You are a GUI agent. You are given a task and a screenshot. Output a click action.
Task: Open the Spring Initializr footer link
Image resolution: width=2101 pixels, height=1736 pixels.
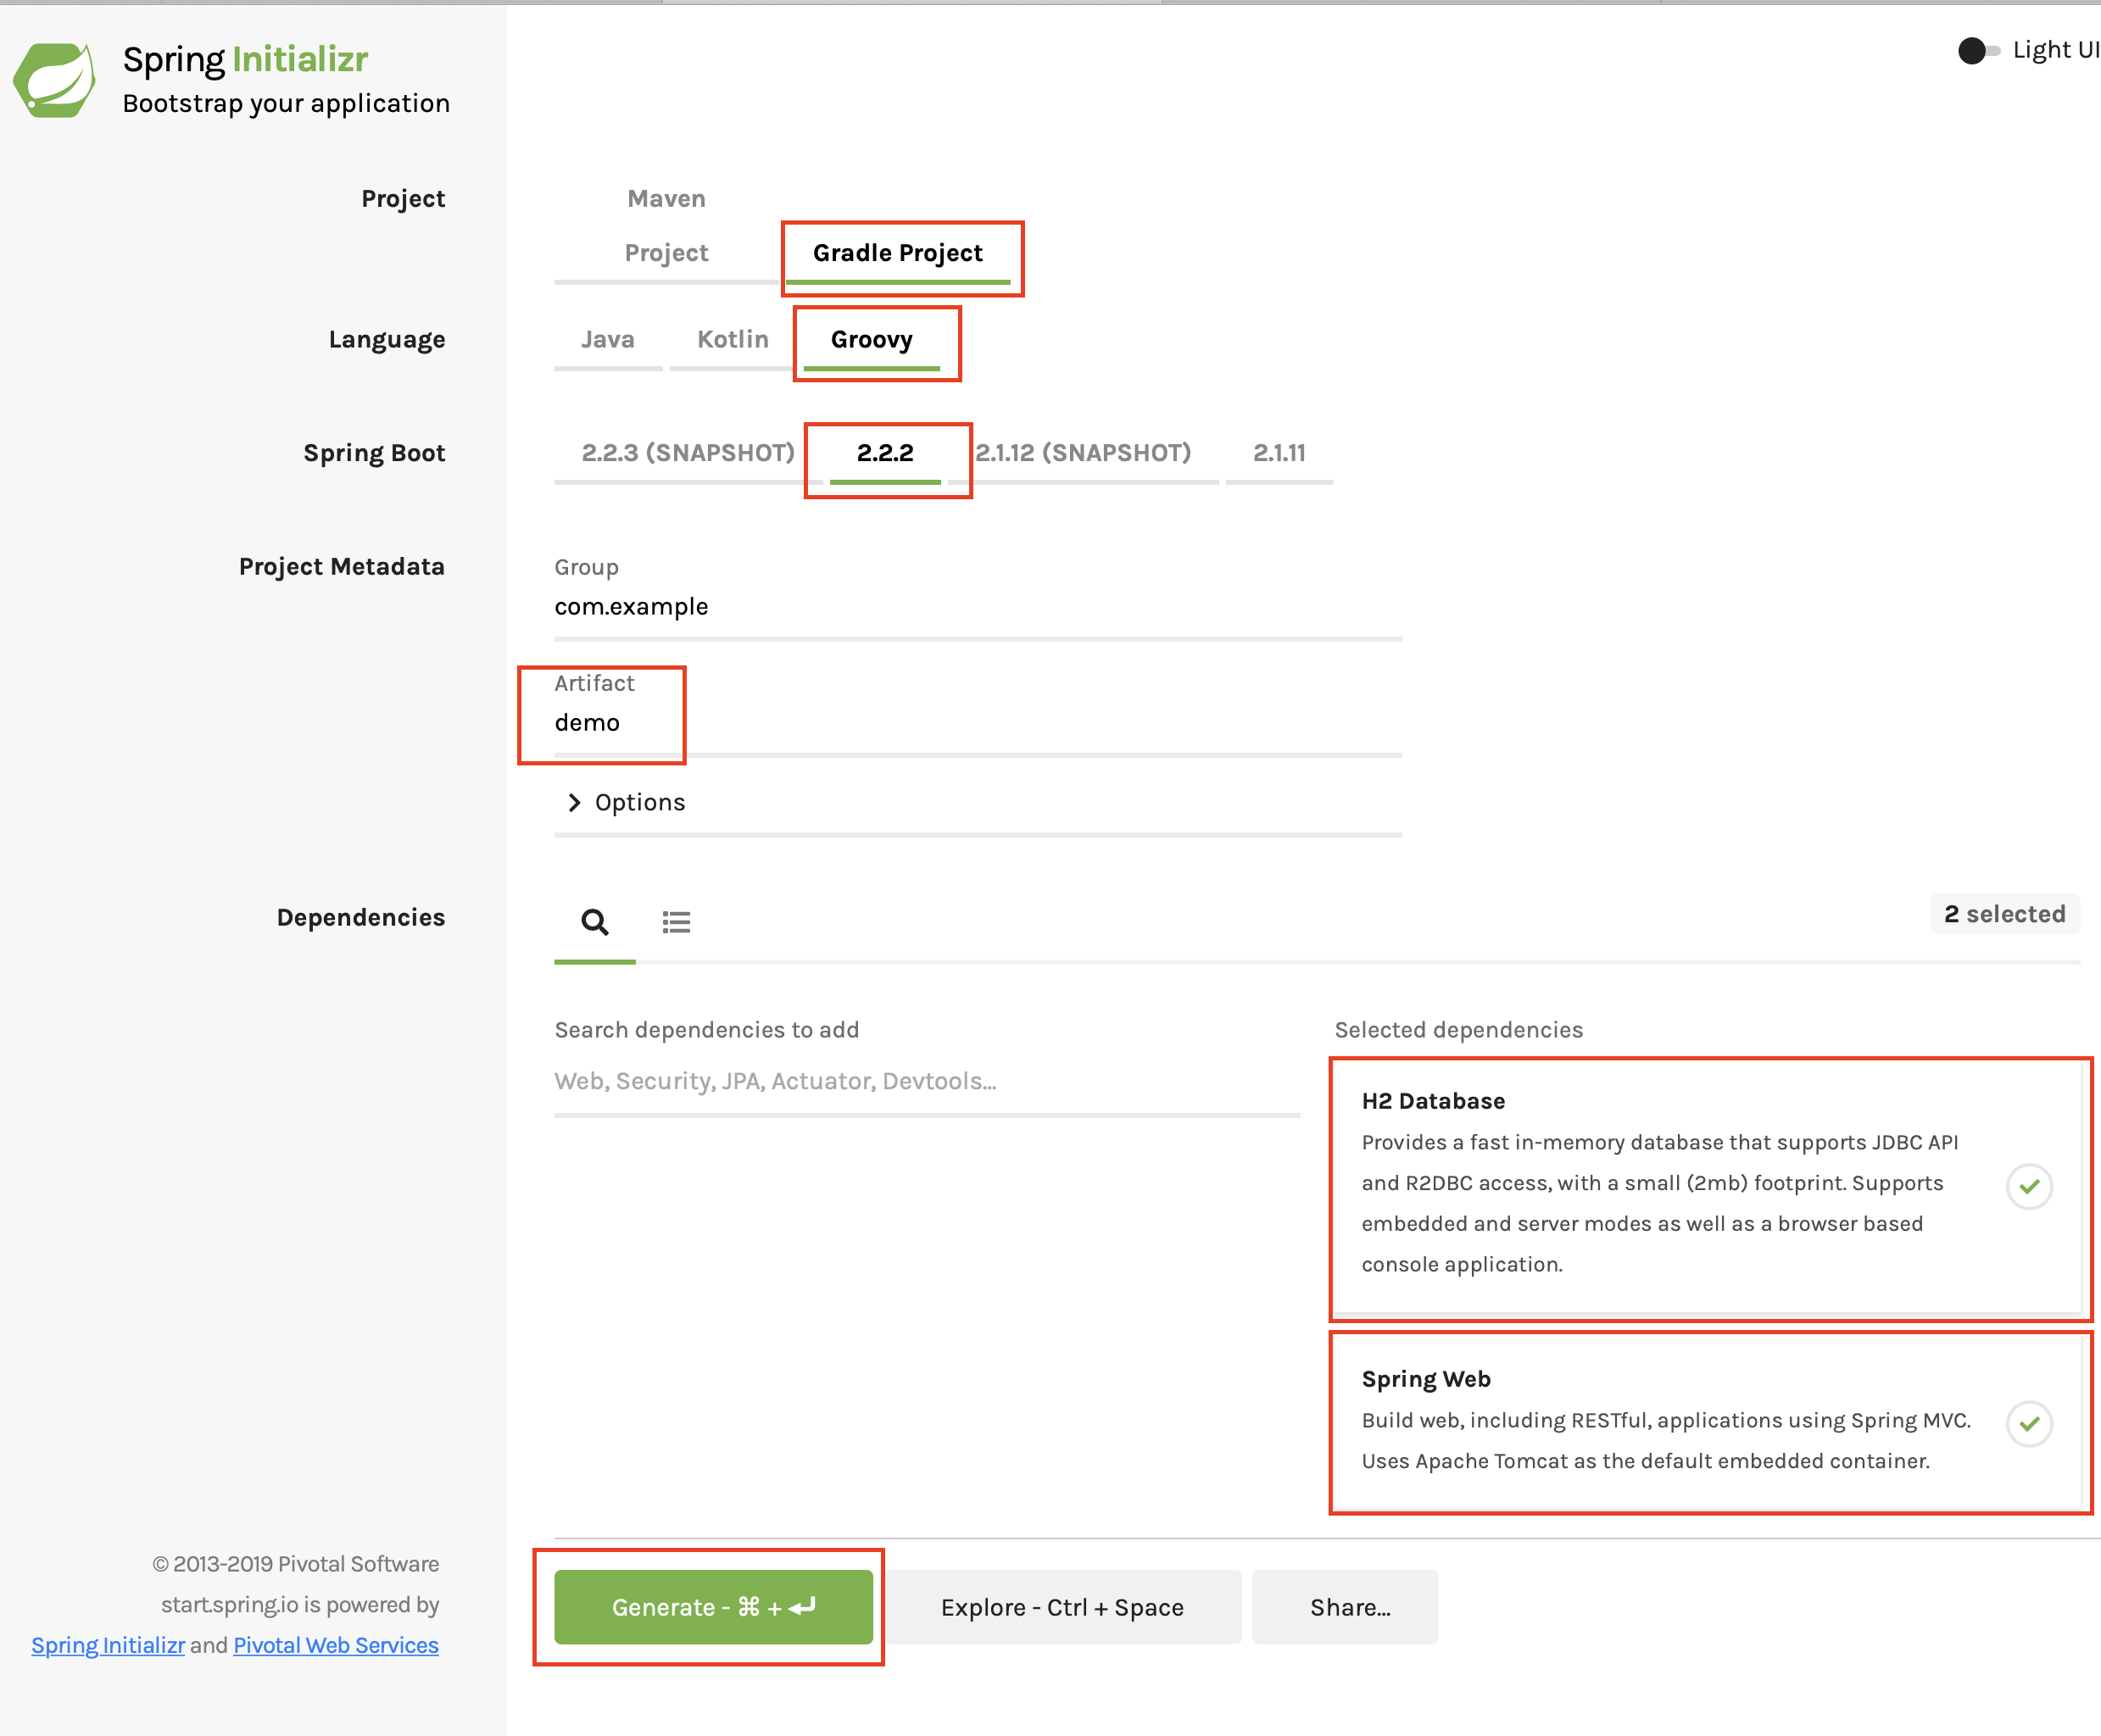[x=108, y=1645]
